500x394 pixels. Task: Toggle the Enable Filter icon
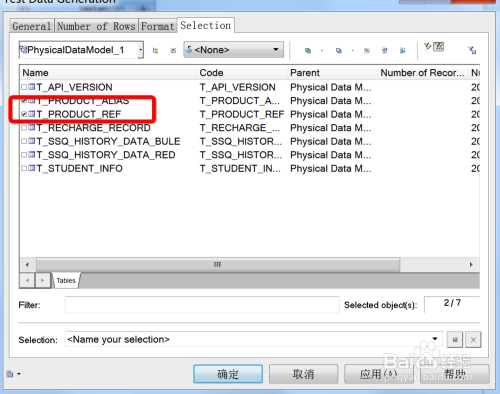[439, 46]
